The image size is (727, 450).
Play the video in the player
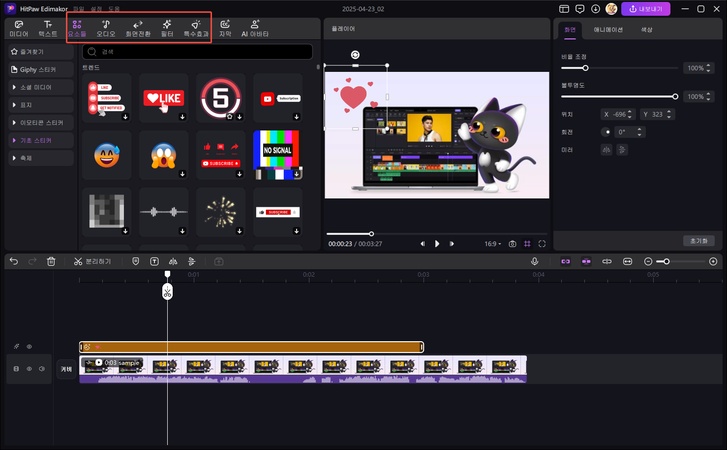[x=437, y=244]
